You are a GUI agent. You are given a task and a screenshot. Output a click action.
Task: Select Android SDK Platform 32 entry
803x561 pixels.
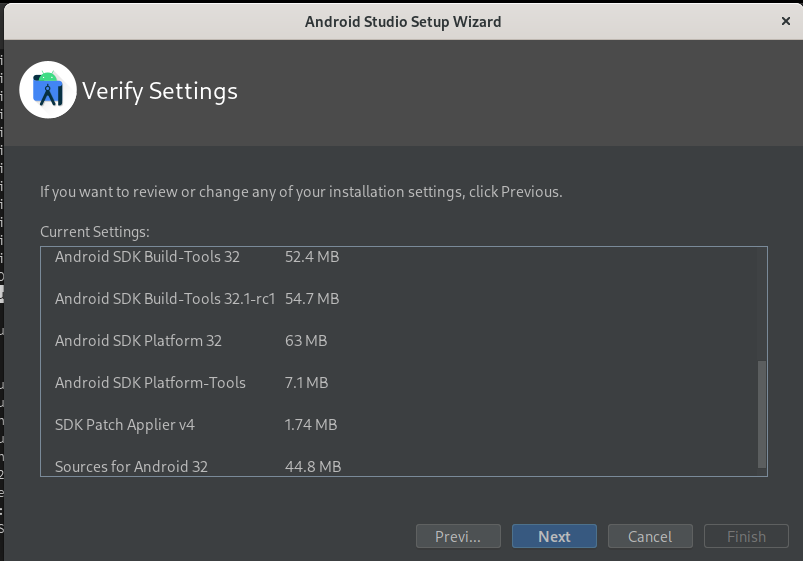(x=138, y=341)
